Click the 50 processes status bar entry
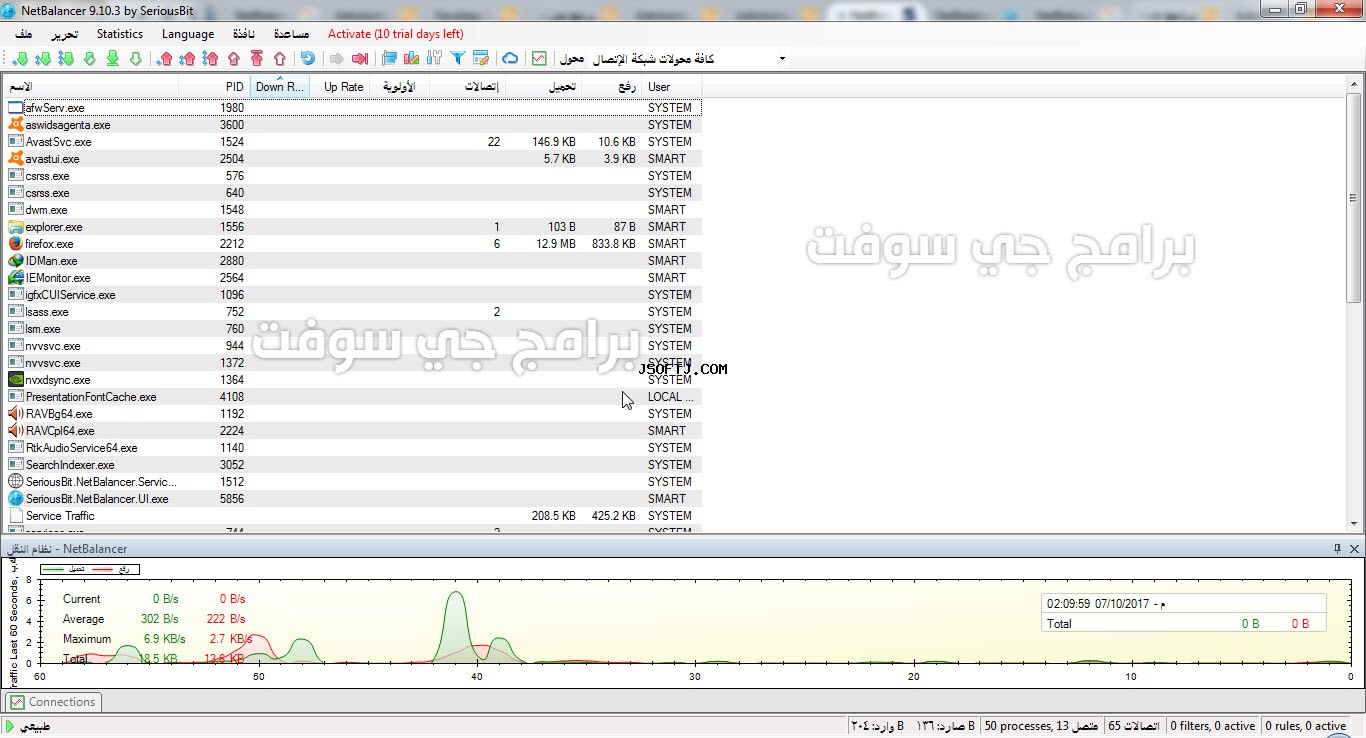 (1040, 726)
